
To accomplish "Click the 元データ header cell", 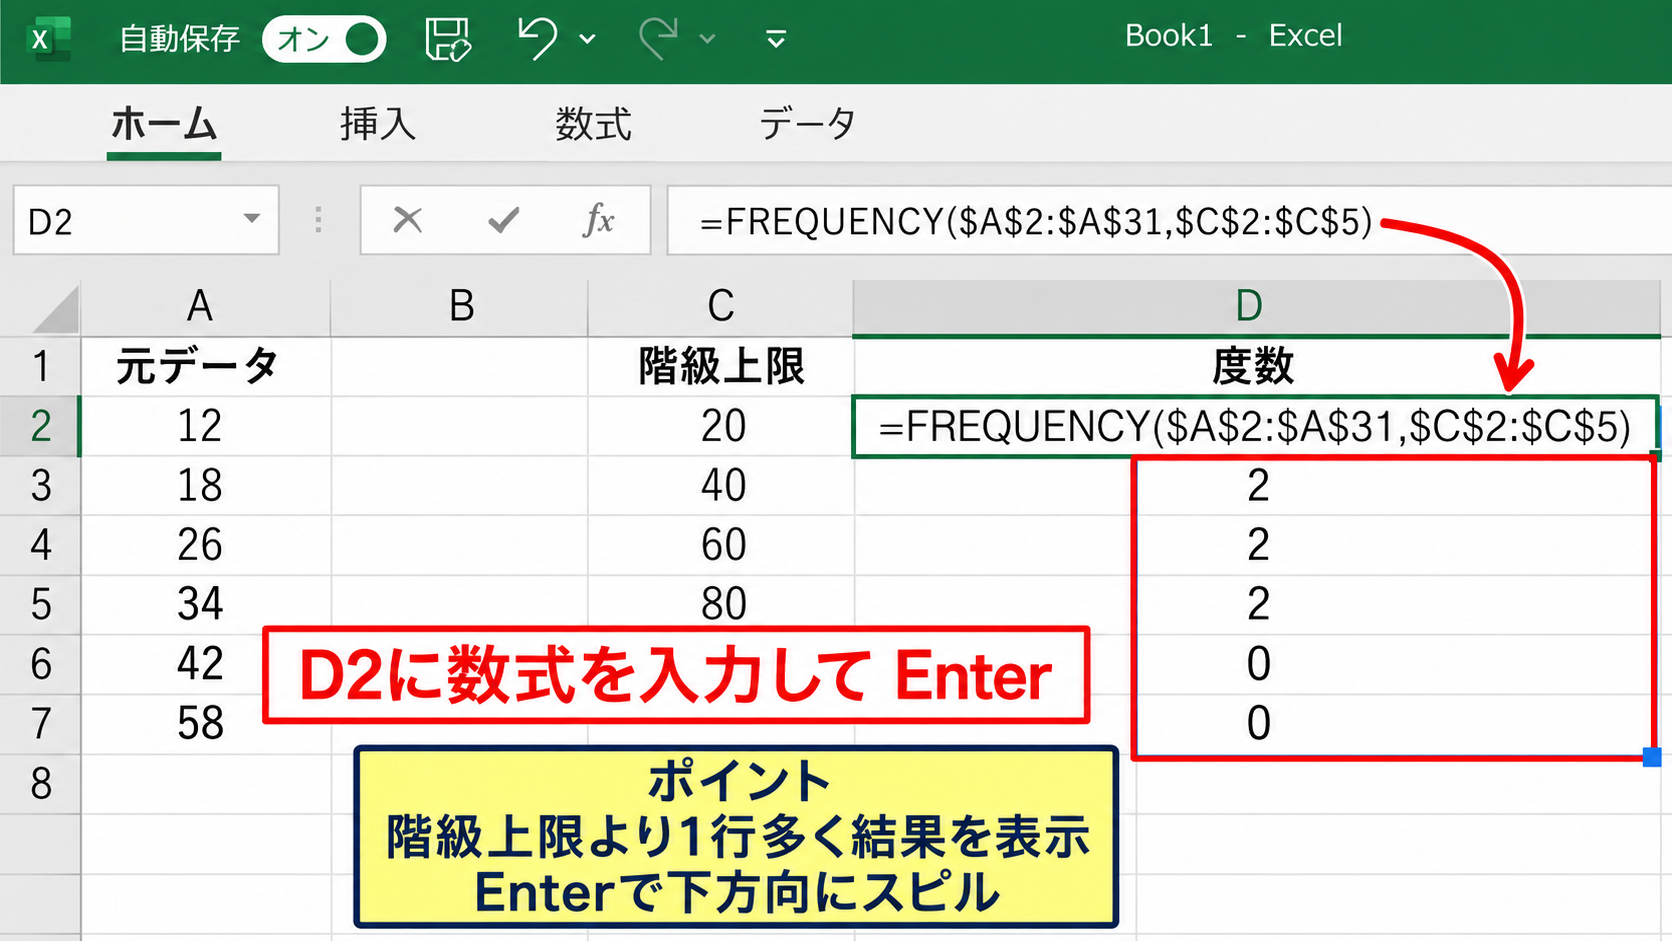I will [205, 367].
